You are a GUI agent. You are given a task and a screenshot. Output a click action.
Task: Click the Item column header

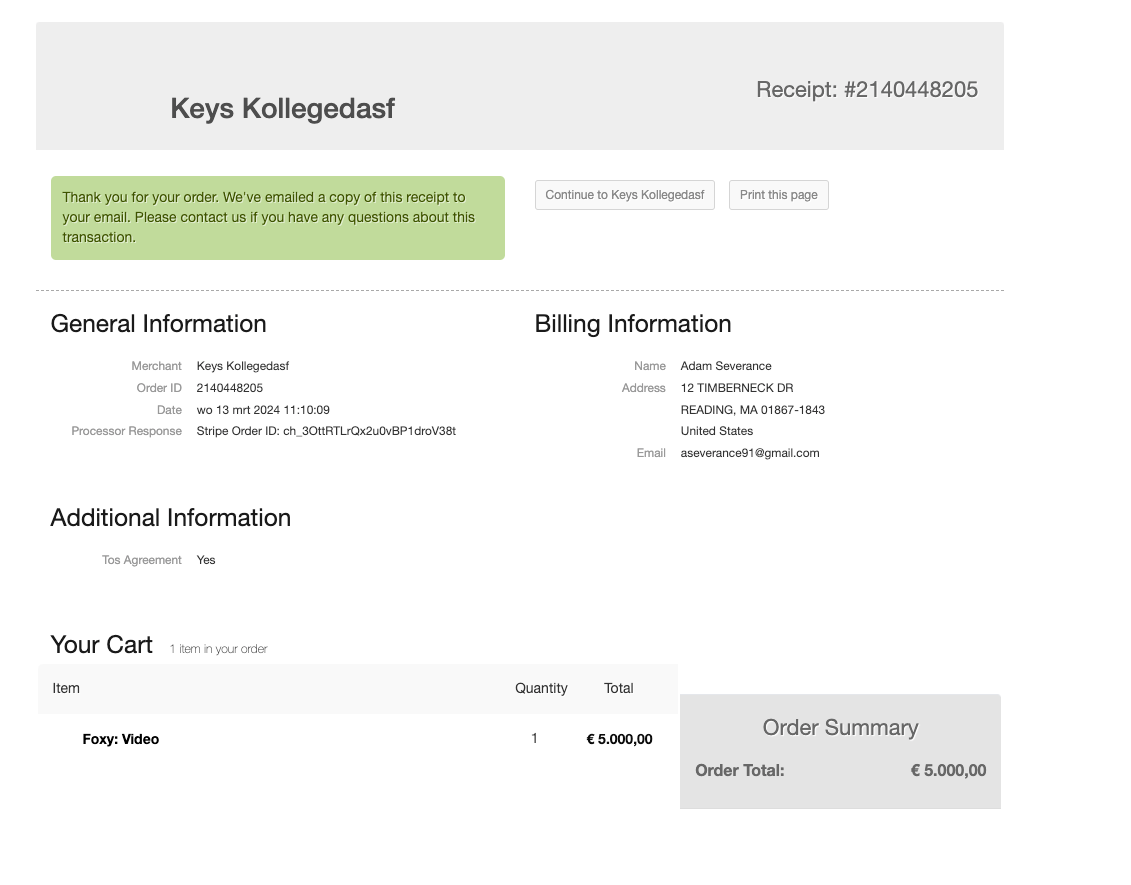point(66,689)
